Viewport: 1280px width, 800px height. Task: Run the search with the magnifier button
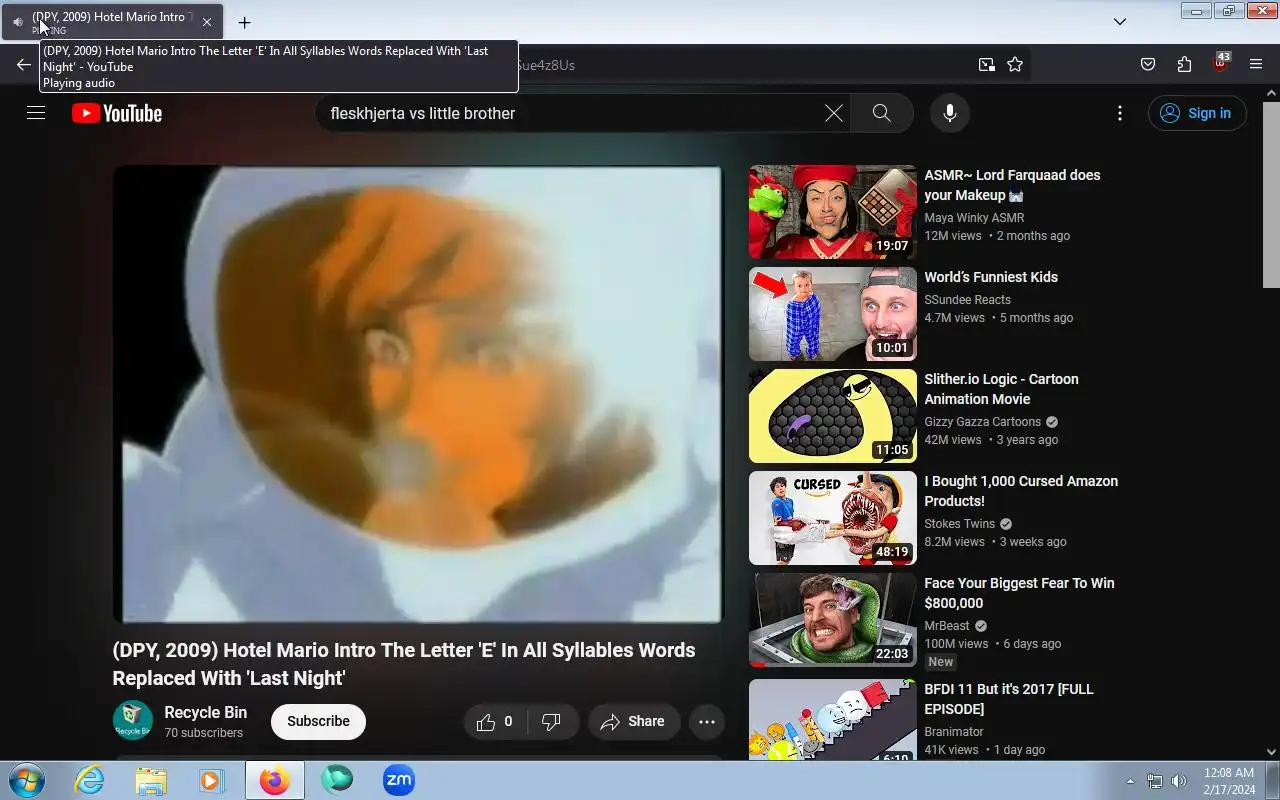(x=881, y=113)
